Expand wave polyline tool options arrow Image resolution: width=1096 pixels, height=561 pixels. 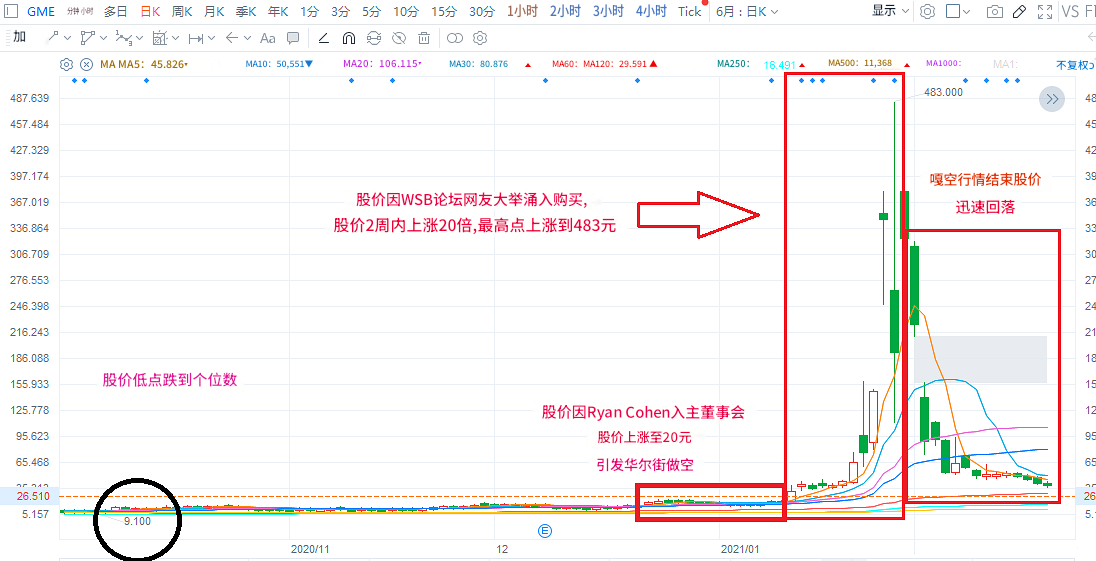coord(140,38)
